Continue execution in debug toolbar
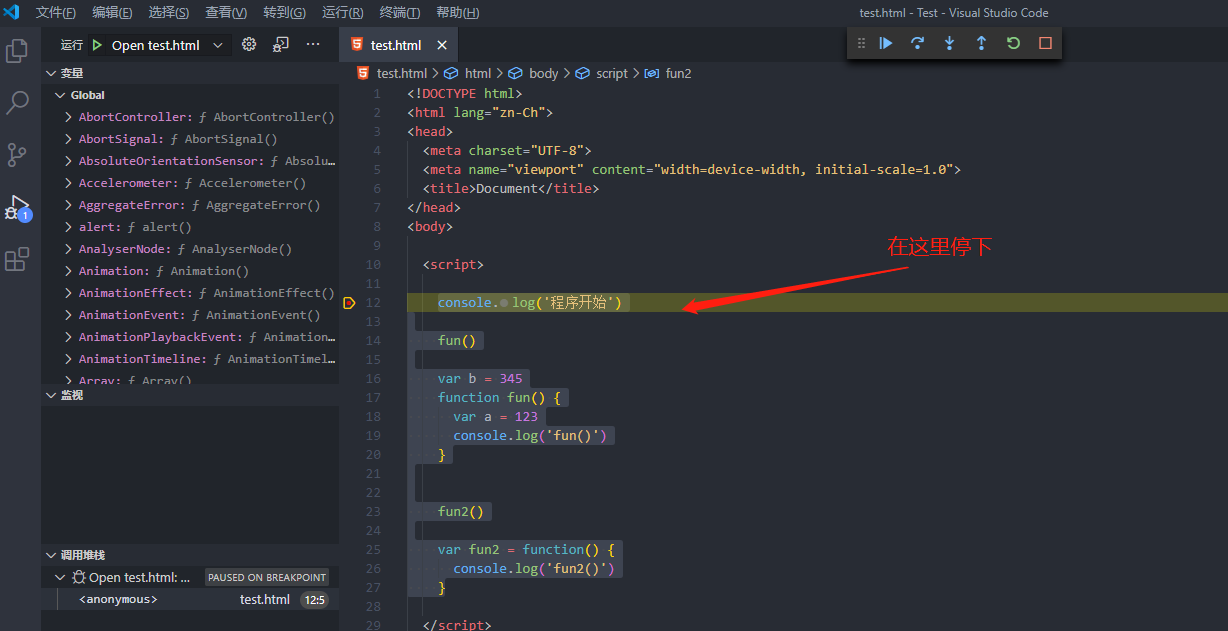The height and width of the screenshot is (631, 1228). point(886,43)
